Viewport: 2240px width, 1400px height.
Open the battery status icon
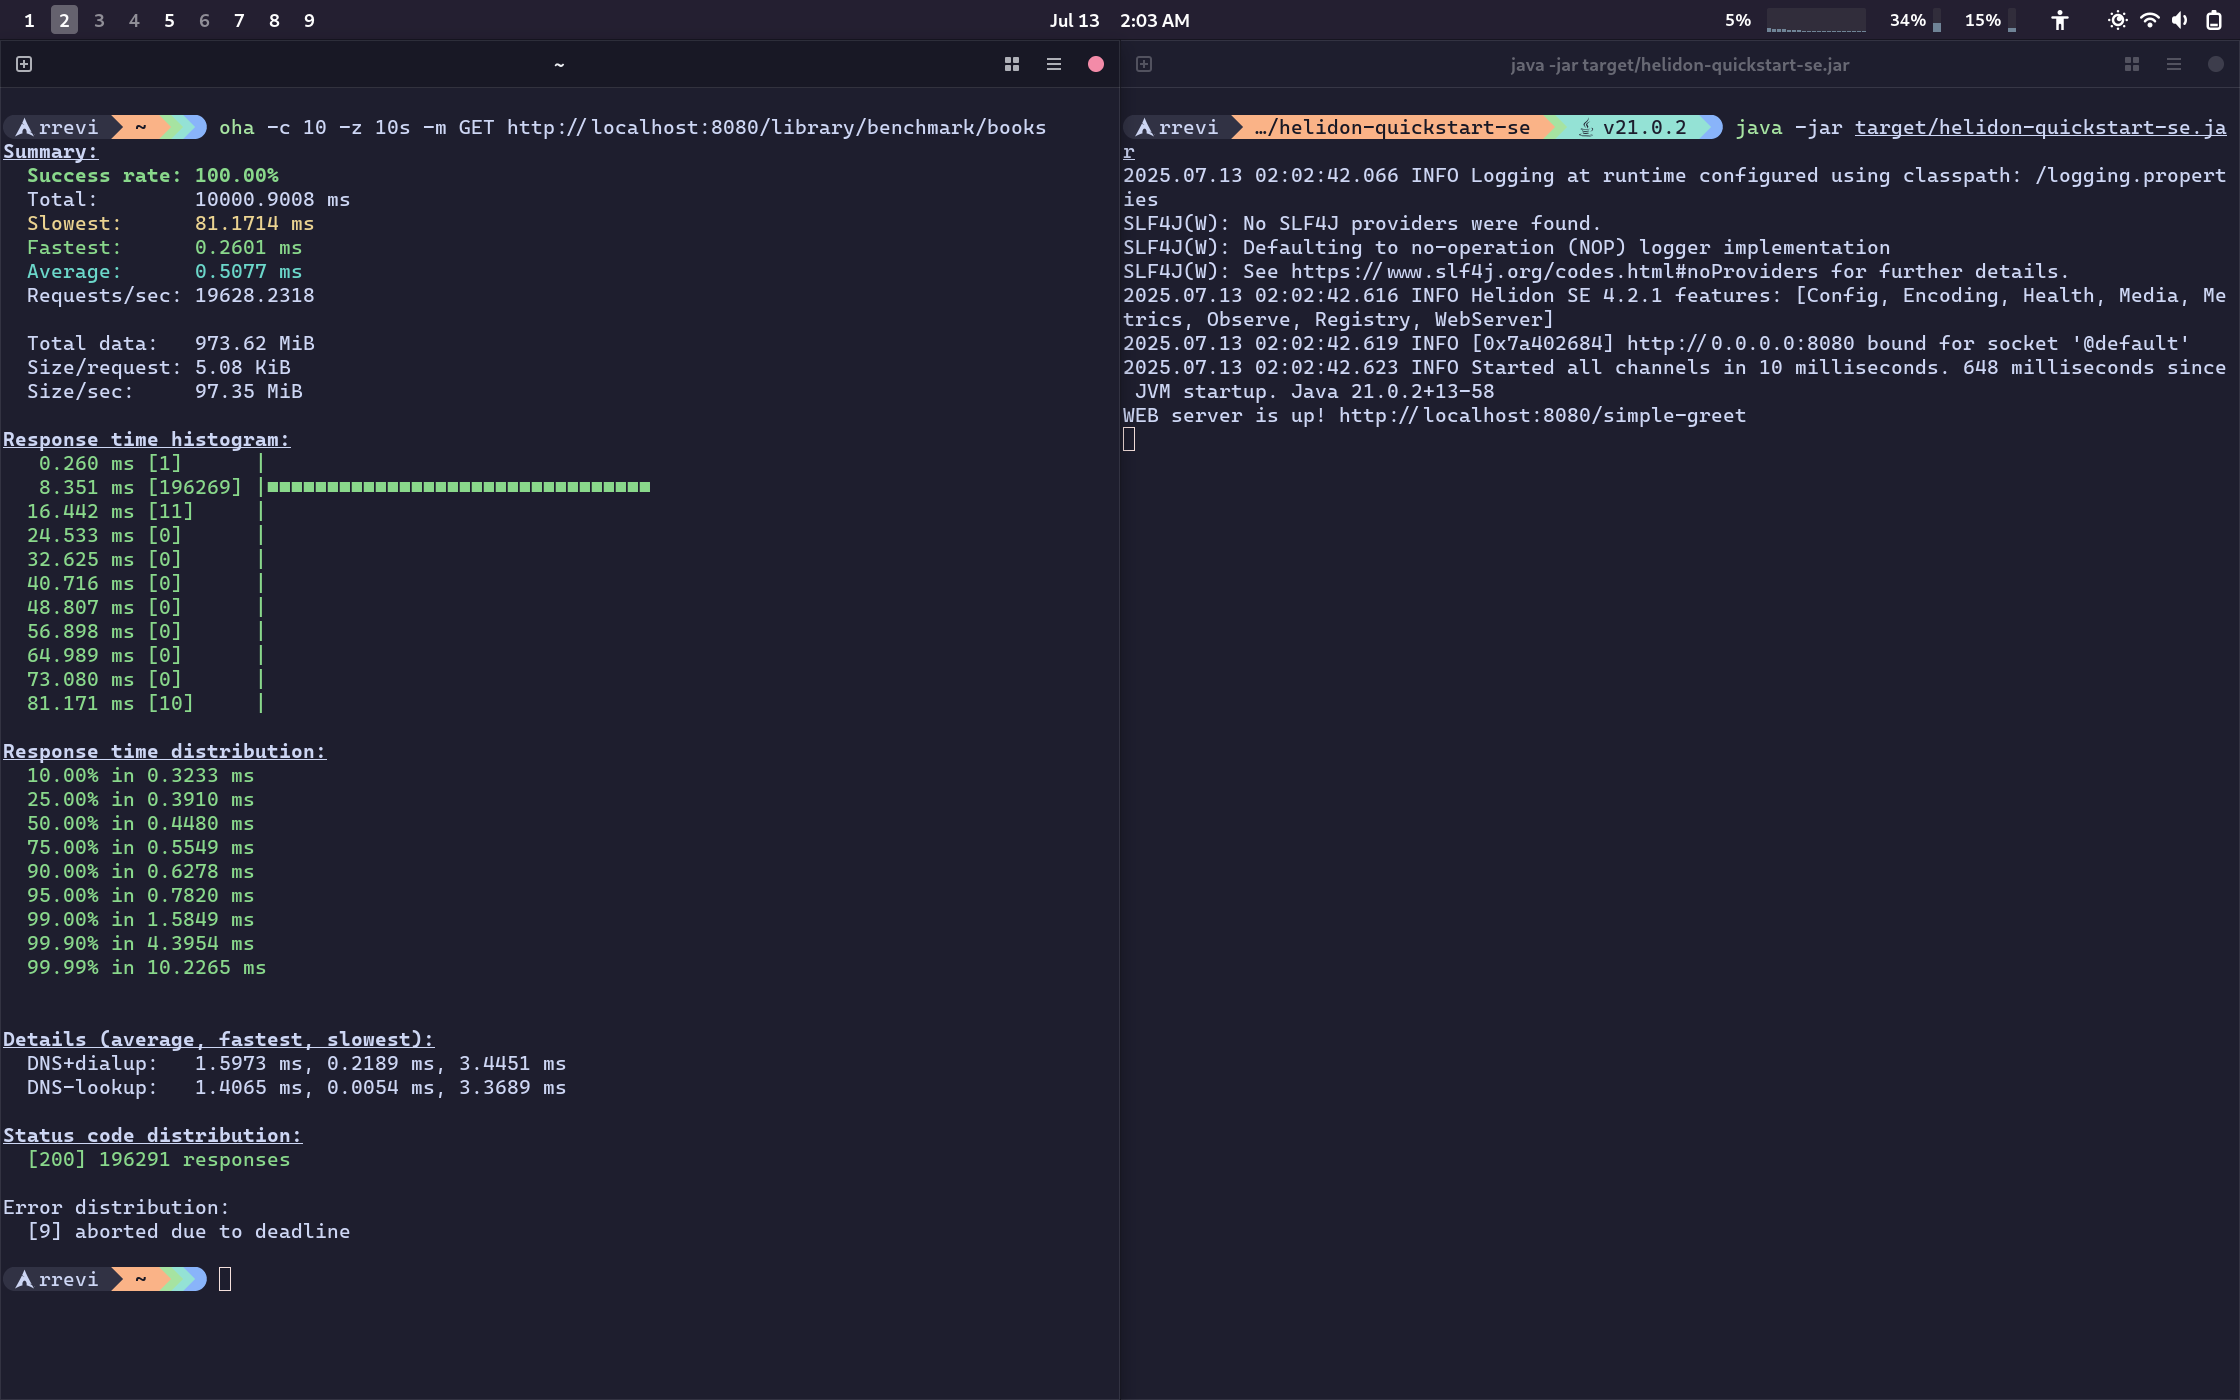[x=2214, y=20]
